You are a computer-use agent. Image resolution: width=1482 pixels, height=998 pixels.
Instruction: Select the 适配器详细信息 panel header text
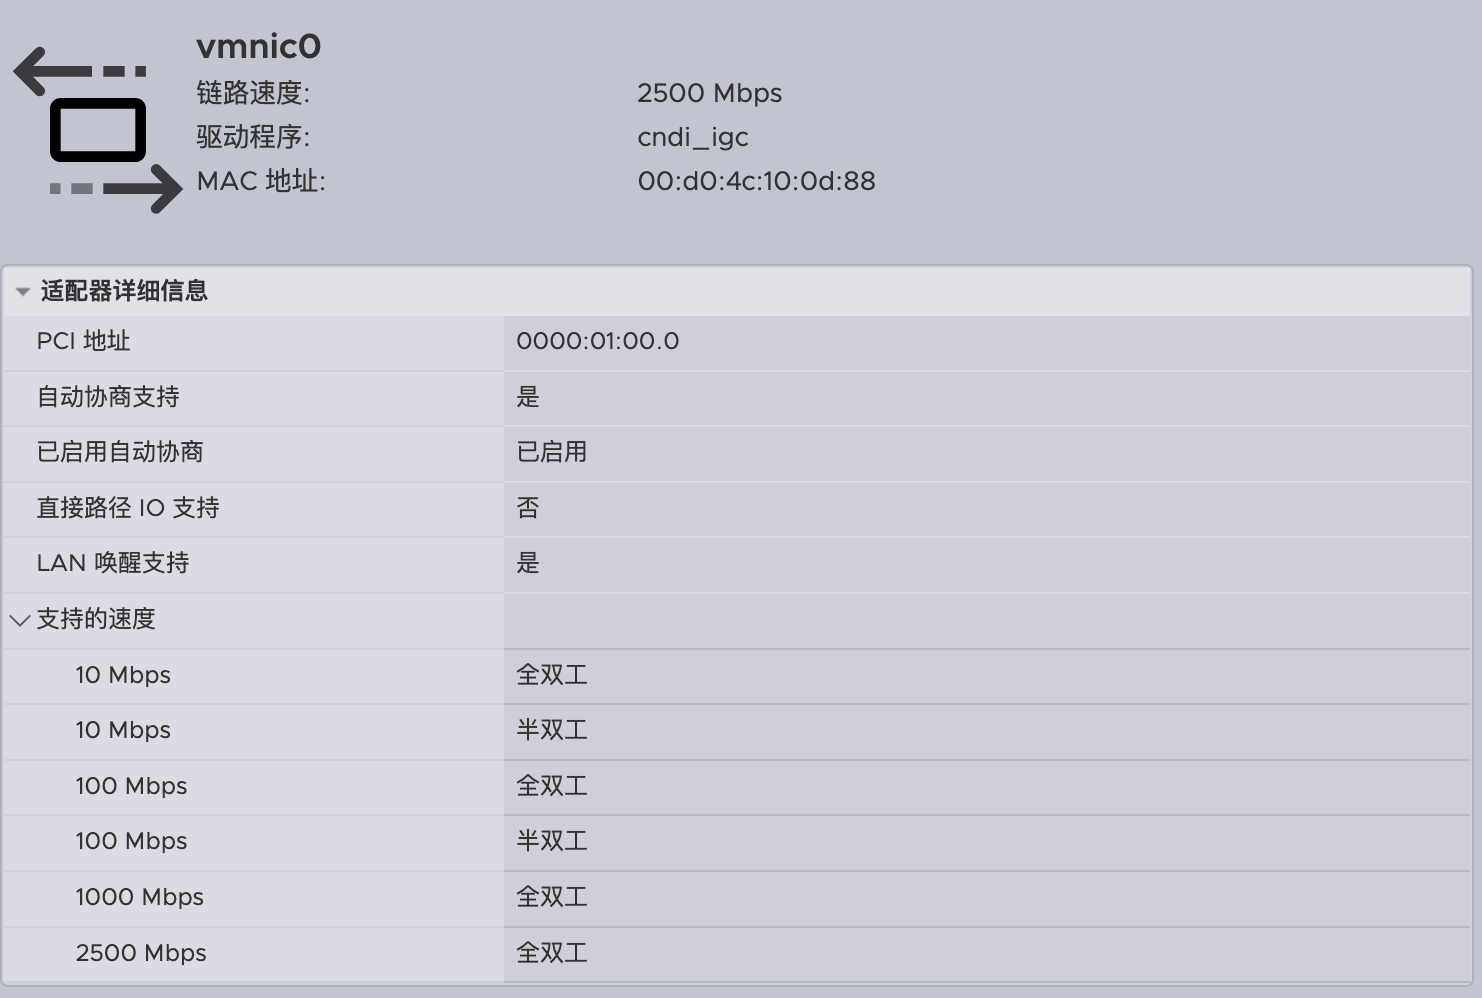124,291
